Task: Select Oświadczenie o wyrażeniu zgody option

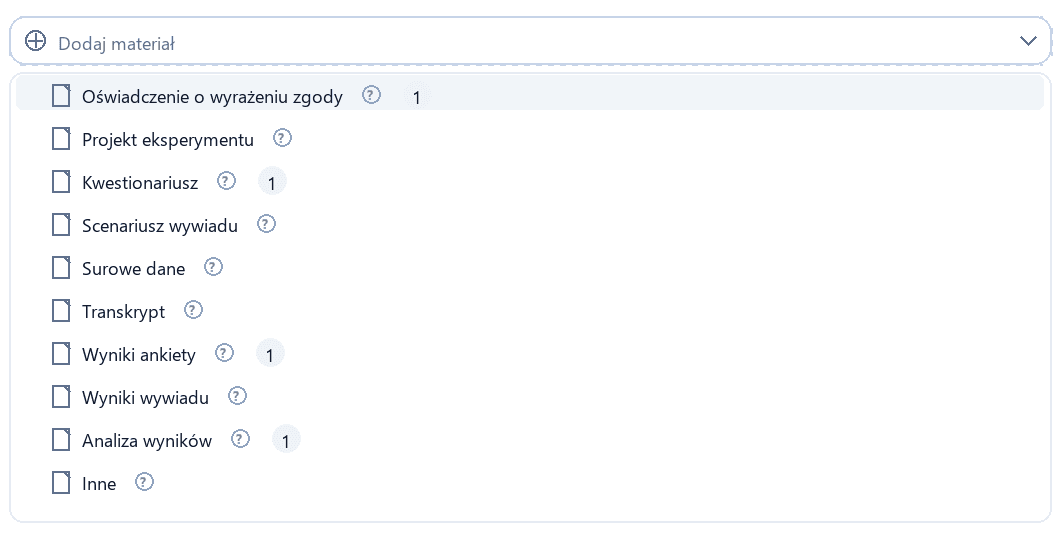Action: (530, 96)
